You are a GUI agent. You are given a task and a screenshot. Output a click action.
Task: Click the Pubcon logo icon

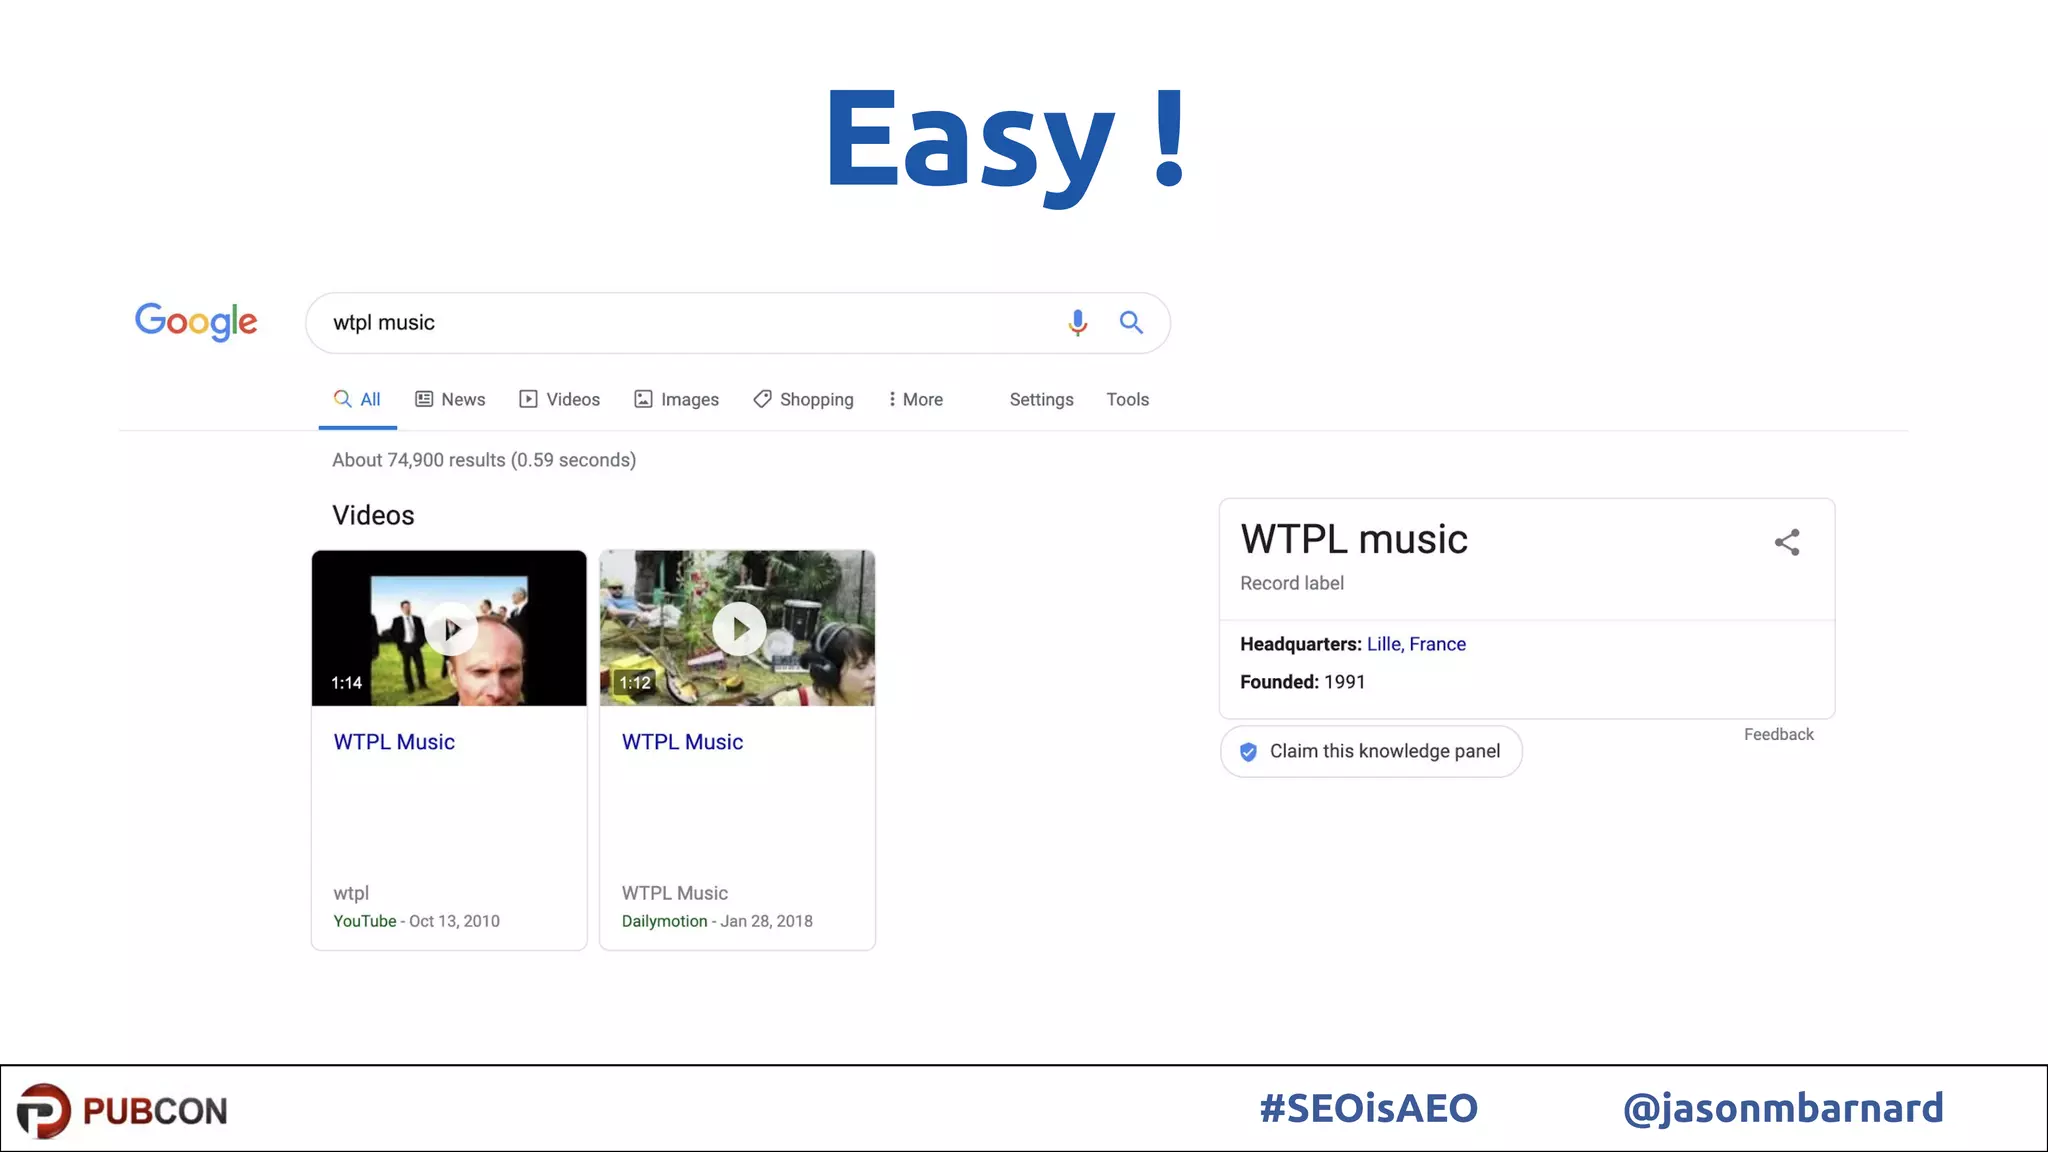tap(44, 1110)
